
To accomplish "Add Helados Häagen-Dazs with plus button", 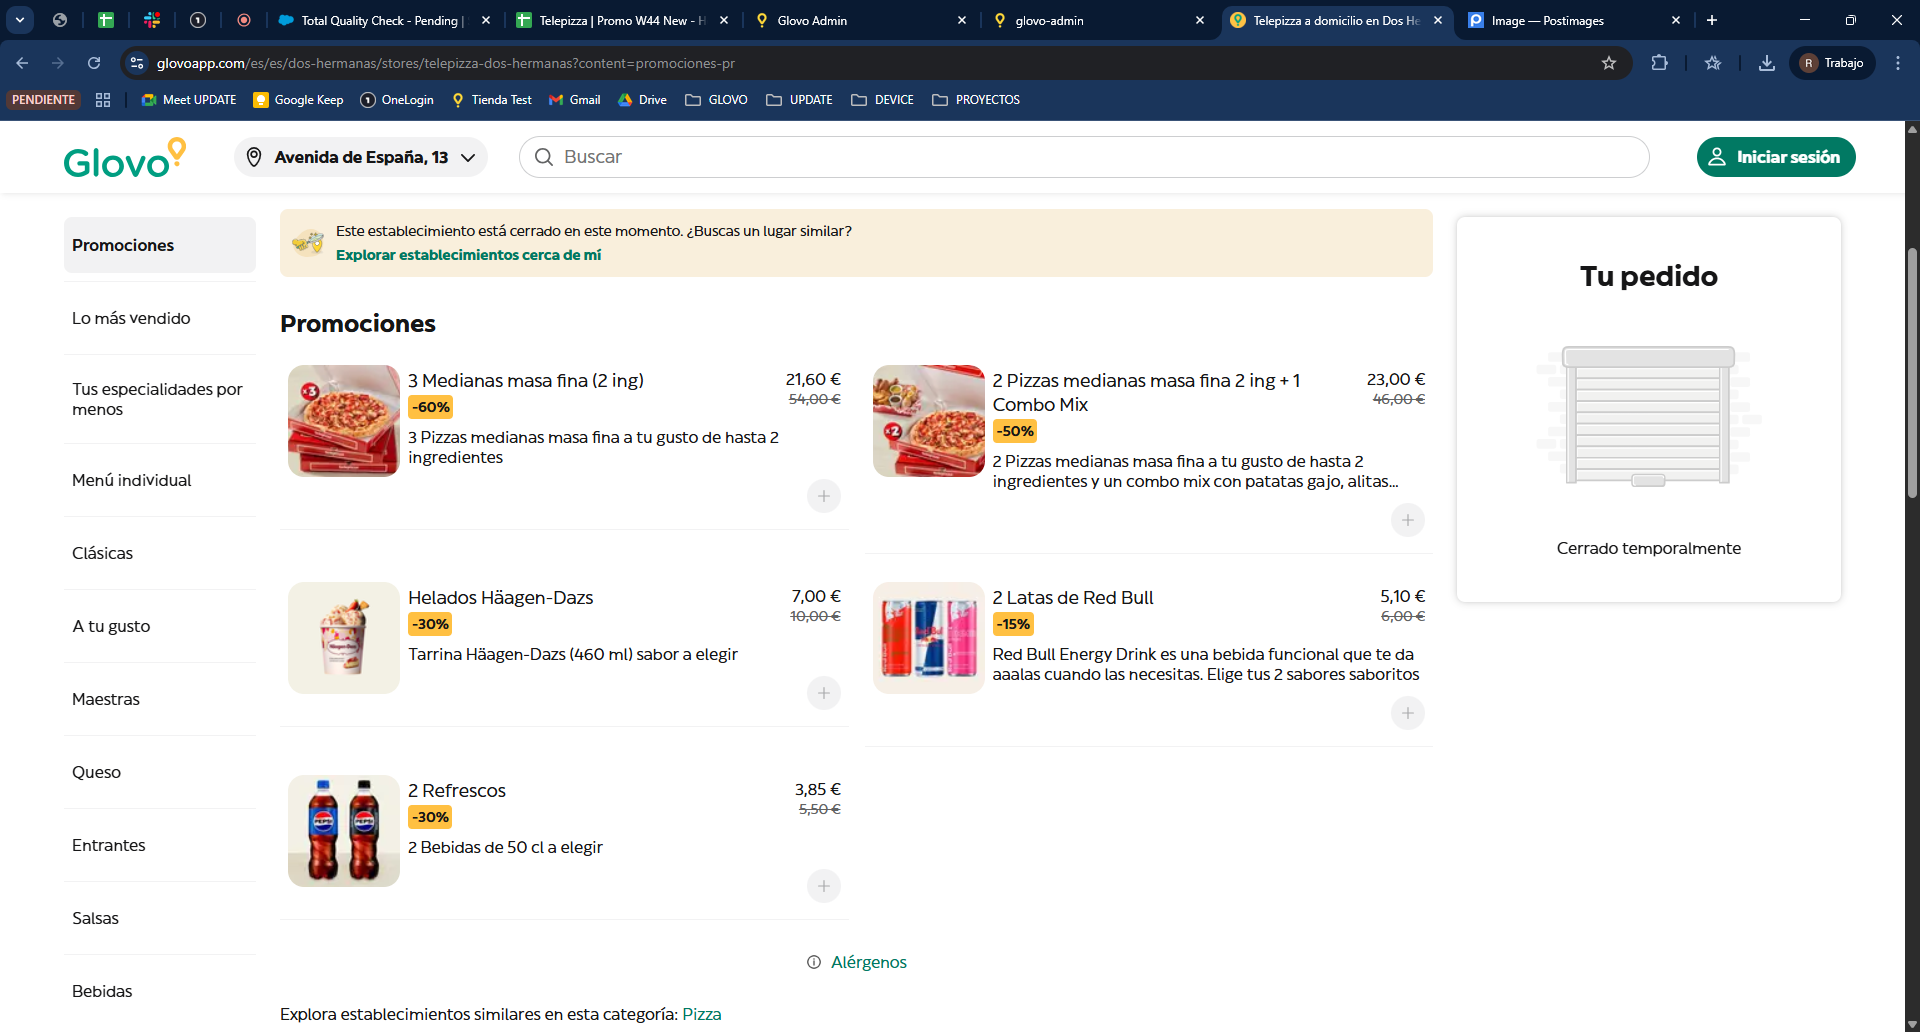I will pos(824,693).
